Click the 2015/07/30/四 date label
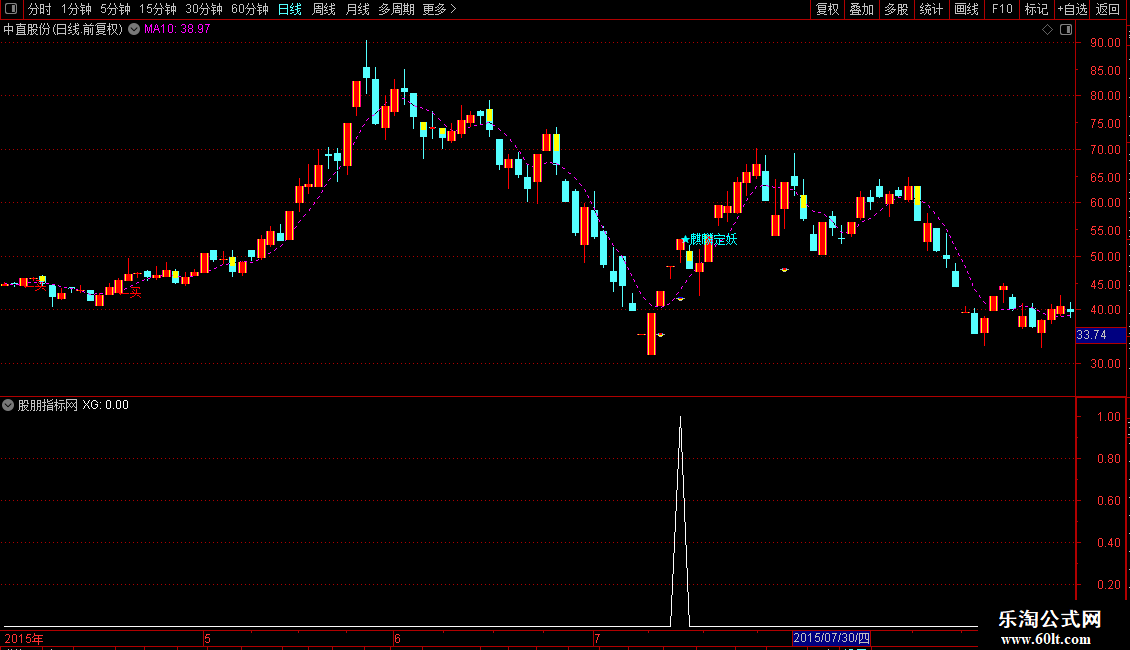1130x650 pixels. click(832, 638)
